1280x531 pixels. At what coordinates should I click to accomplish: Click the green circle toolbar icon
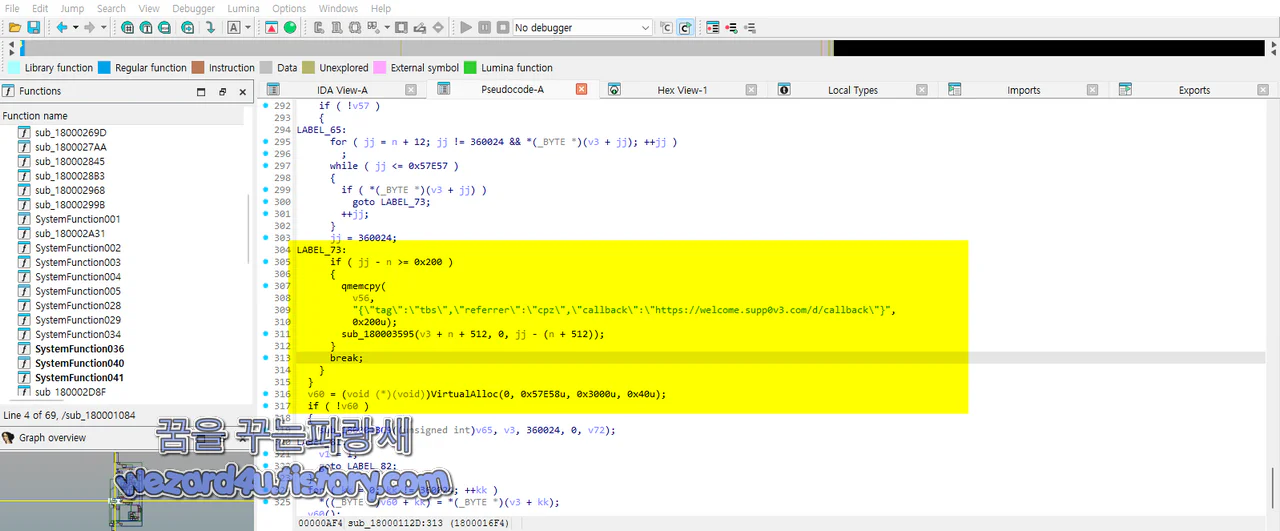point(290,28)
